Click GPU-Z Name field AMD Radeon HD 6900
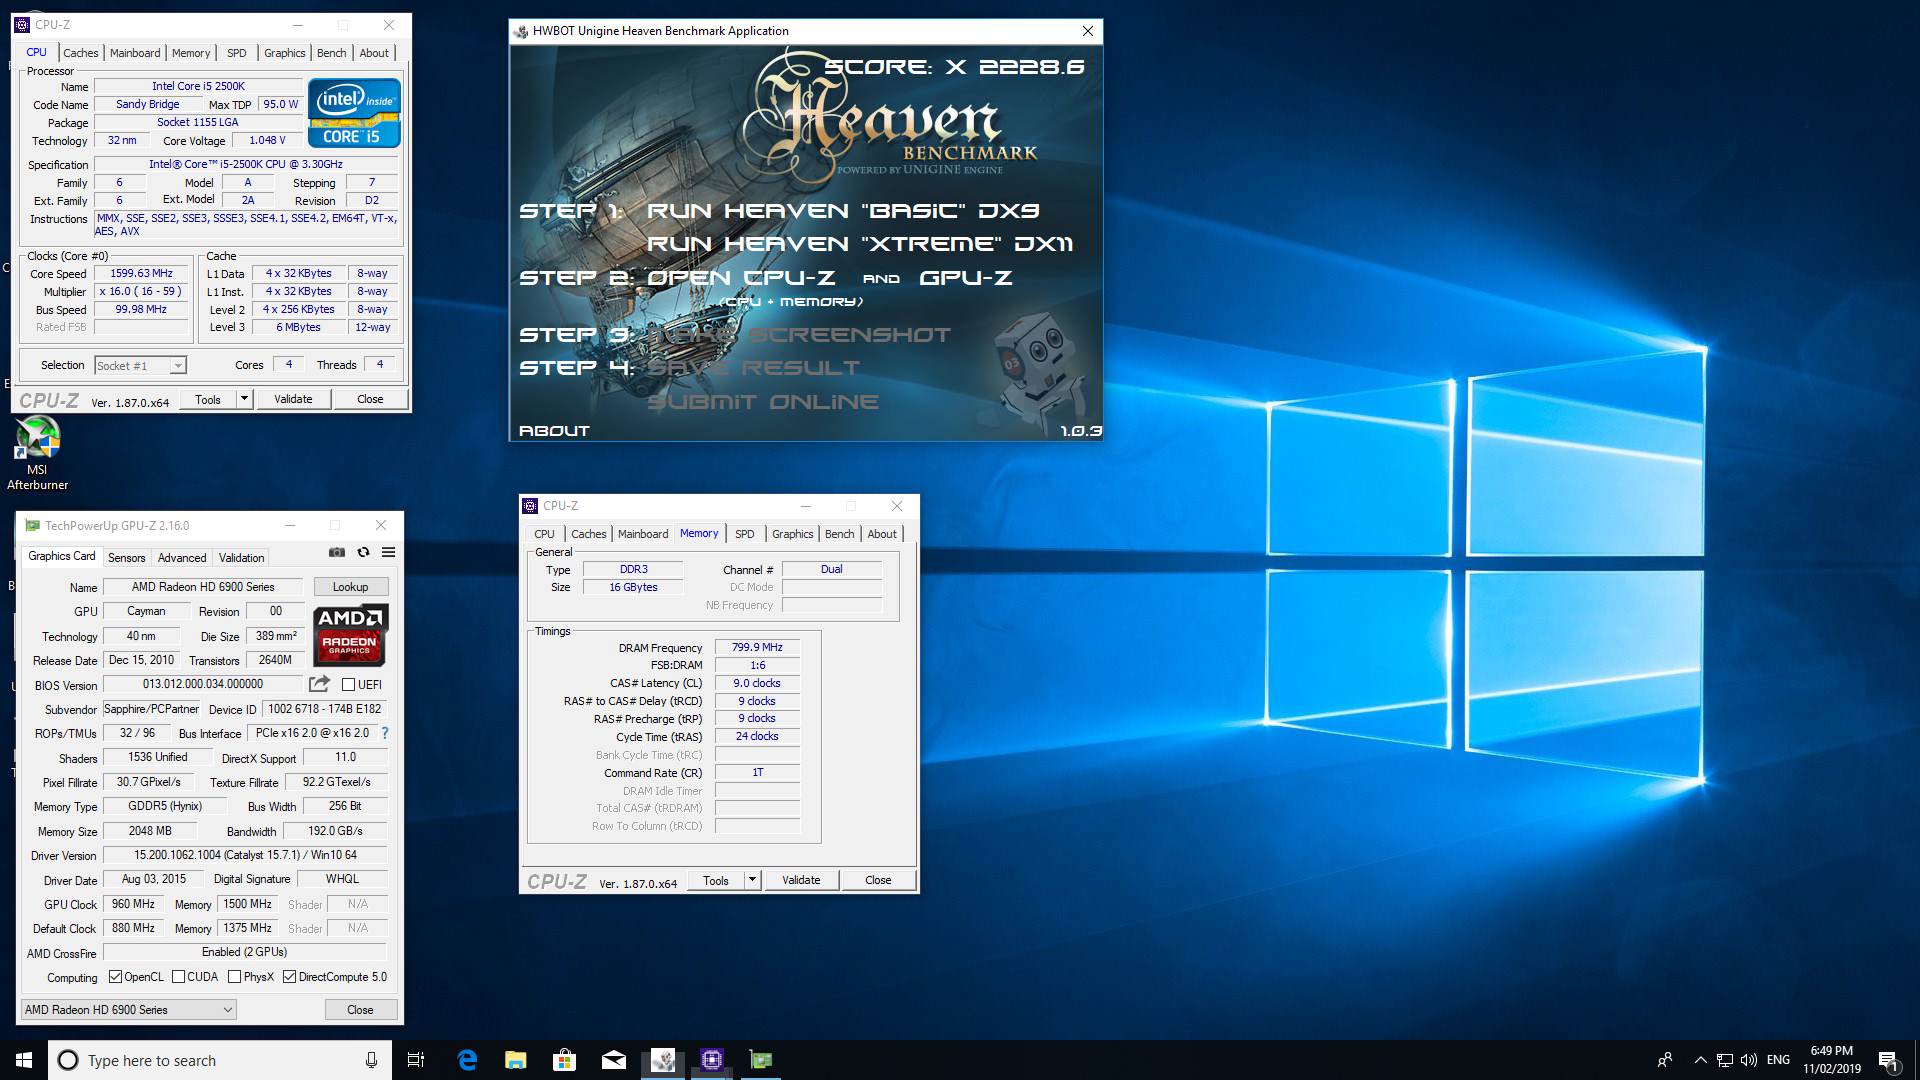This screenshot has width=1920, height=1080. point(203,587)
